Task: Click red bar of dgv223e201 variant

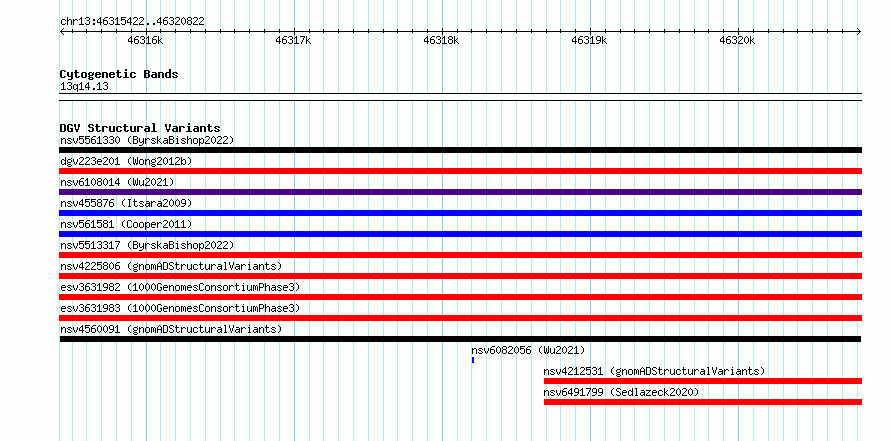Action: tap(460, 171)
